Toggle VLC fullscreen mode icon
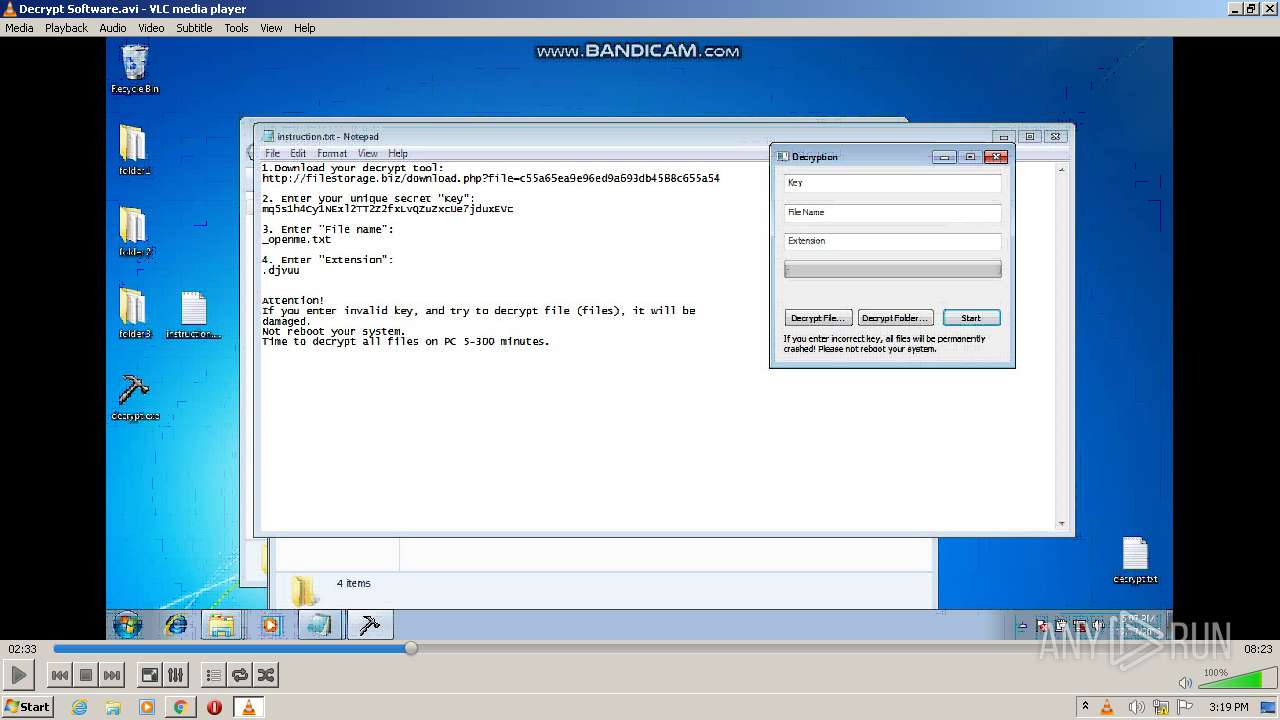The width and height of the screenshot is (1280, 720). 149,675
